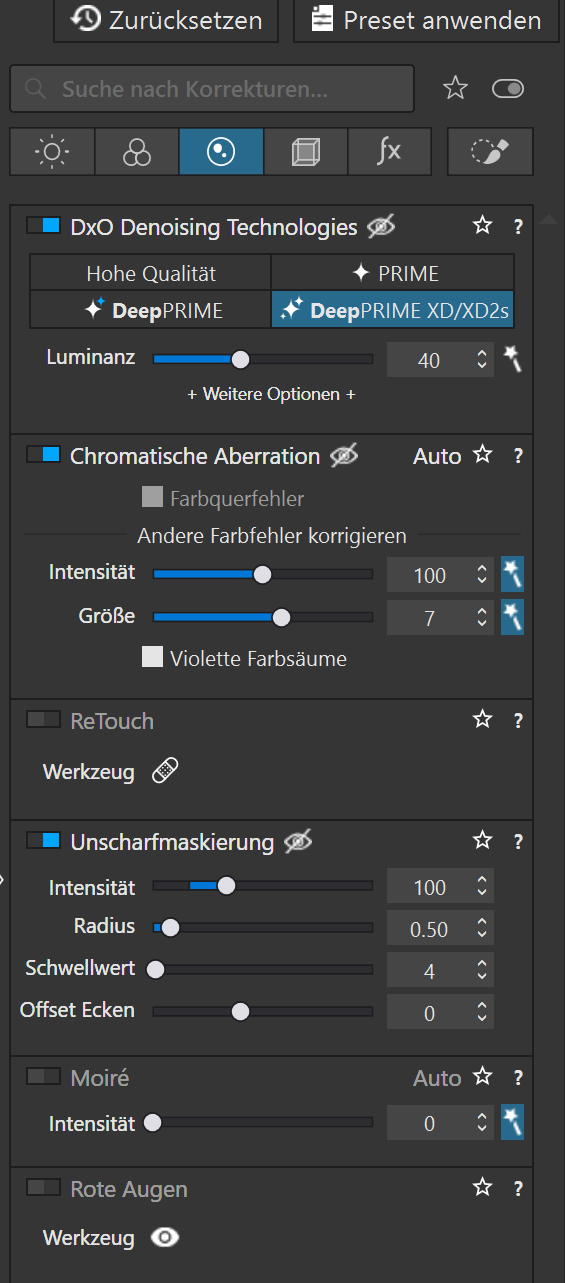Click the Luminanz magic wand auto icon
Viewport: 565px width, 1283px height.
[513, 359]
